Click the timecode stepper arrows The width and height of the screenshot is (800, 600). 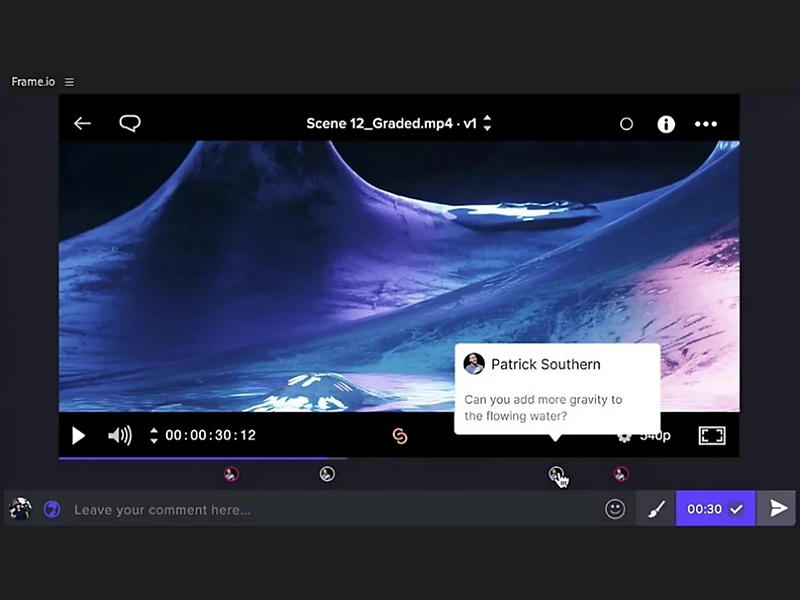153,435
